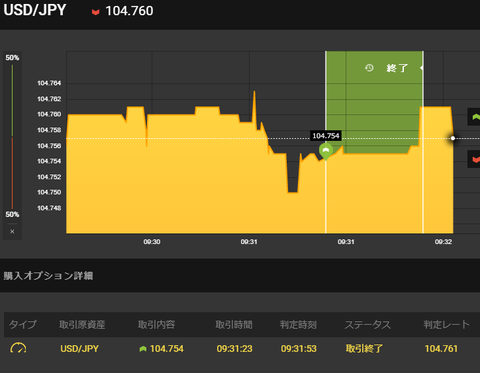Click the 104.754 price tooltip on chart
The width and height of the screenshot is (480, 373).
(326, 136)
